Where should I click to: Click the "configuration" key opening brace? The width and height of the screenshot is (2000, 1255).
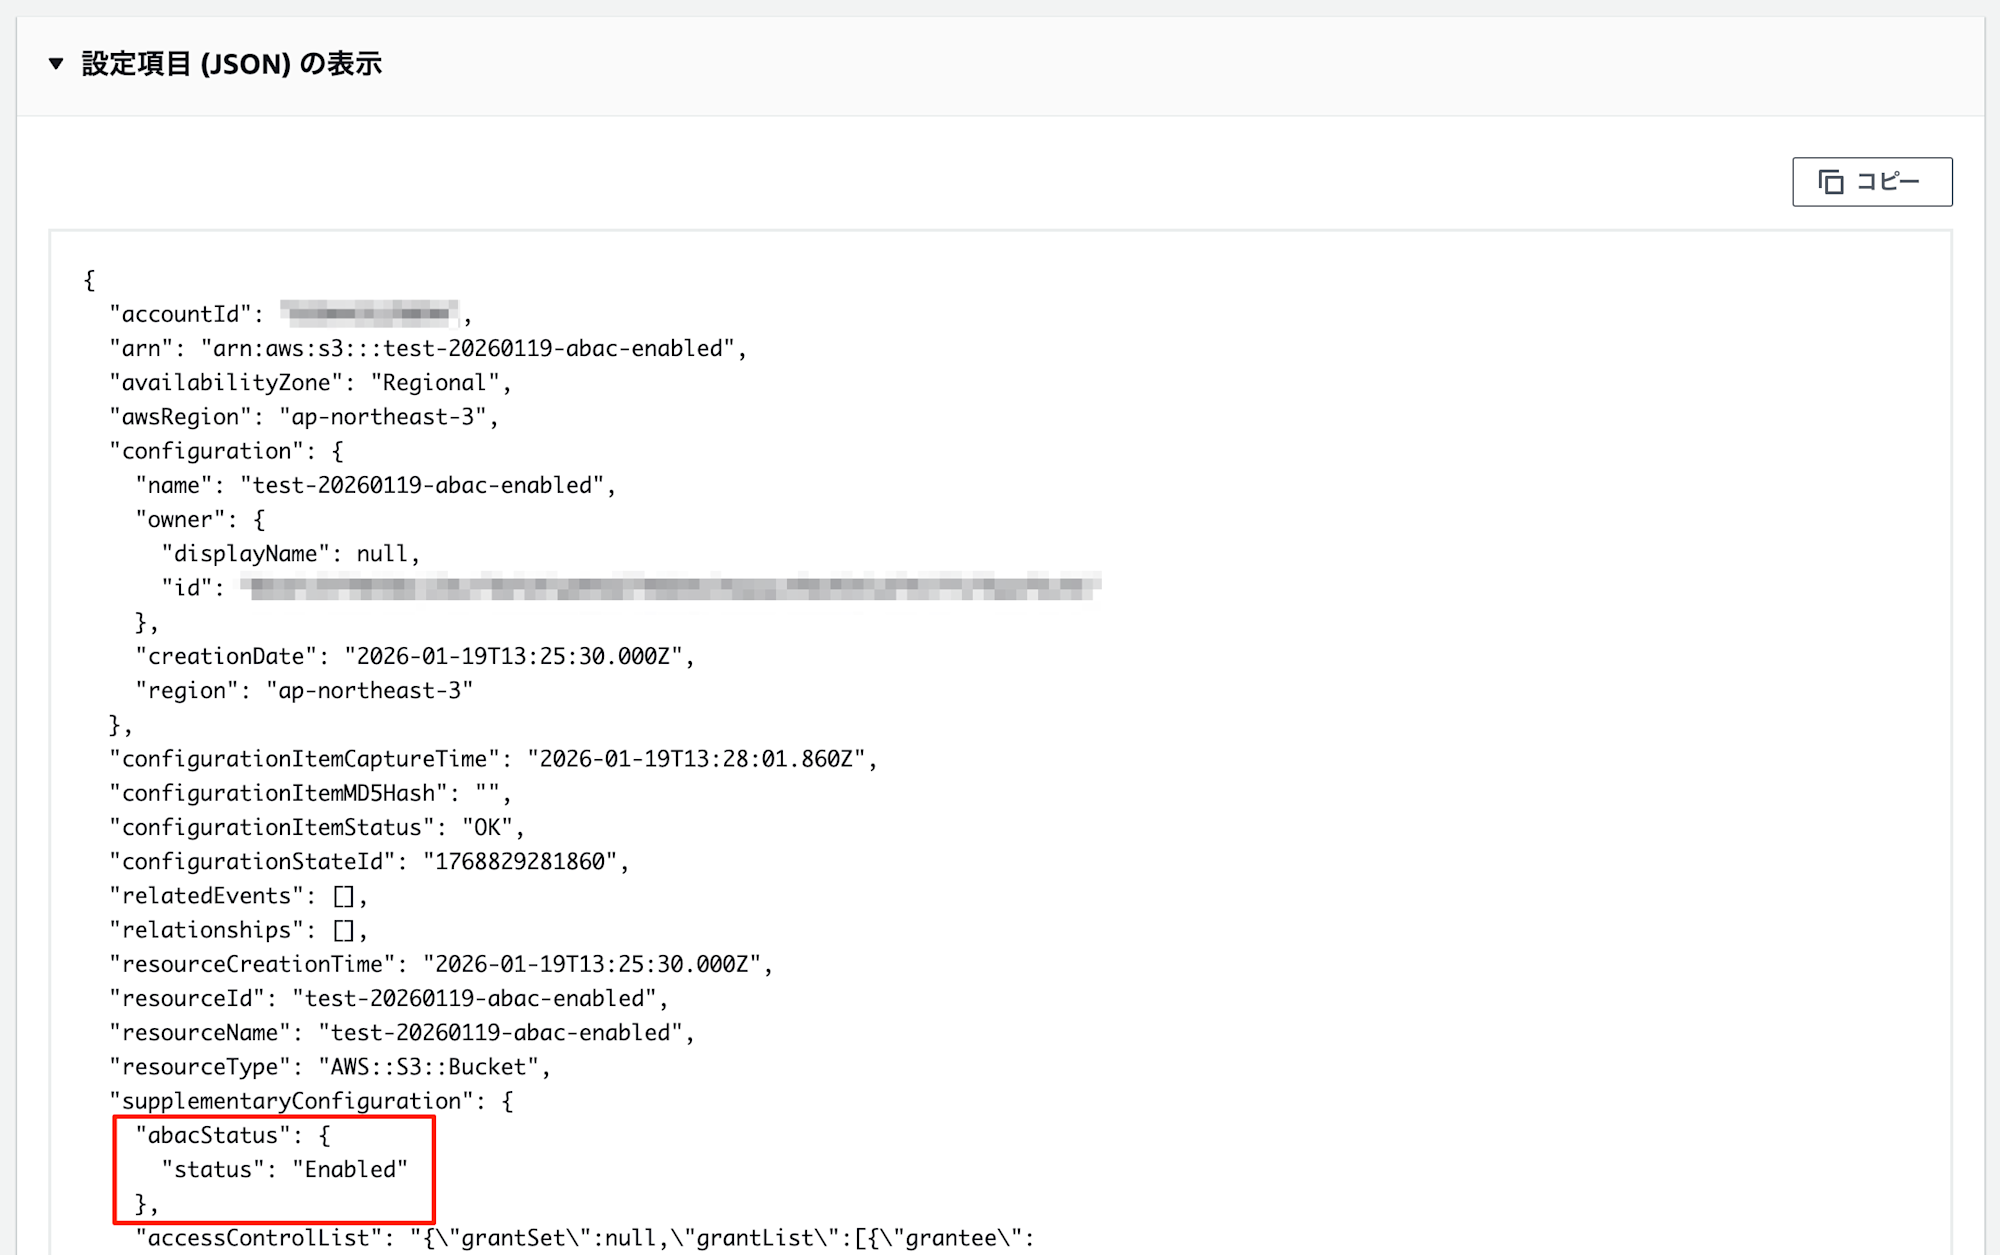pos(338,451)
